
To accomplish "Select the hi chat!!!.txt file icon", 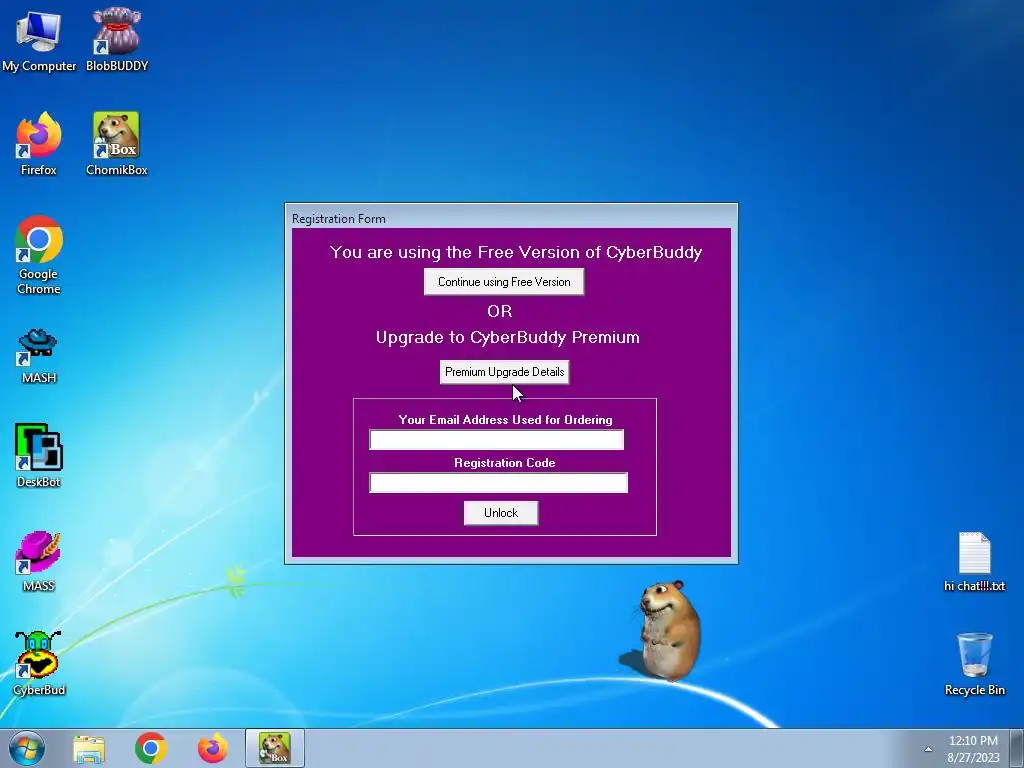I will (974, 562).
